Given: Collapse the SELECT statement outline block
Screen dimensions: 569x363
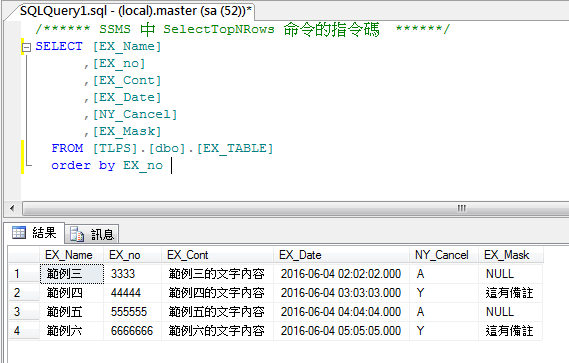Looking at the screenshot, I should [26, 47].
